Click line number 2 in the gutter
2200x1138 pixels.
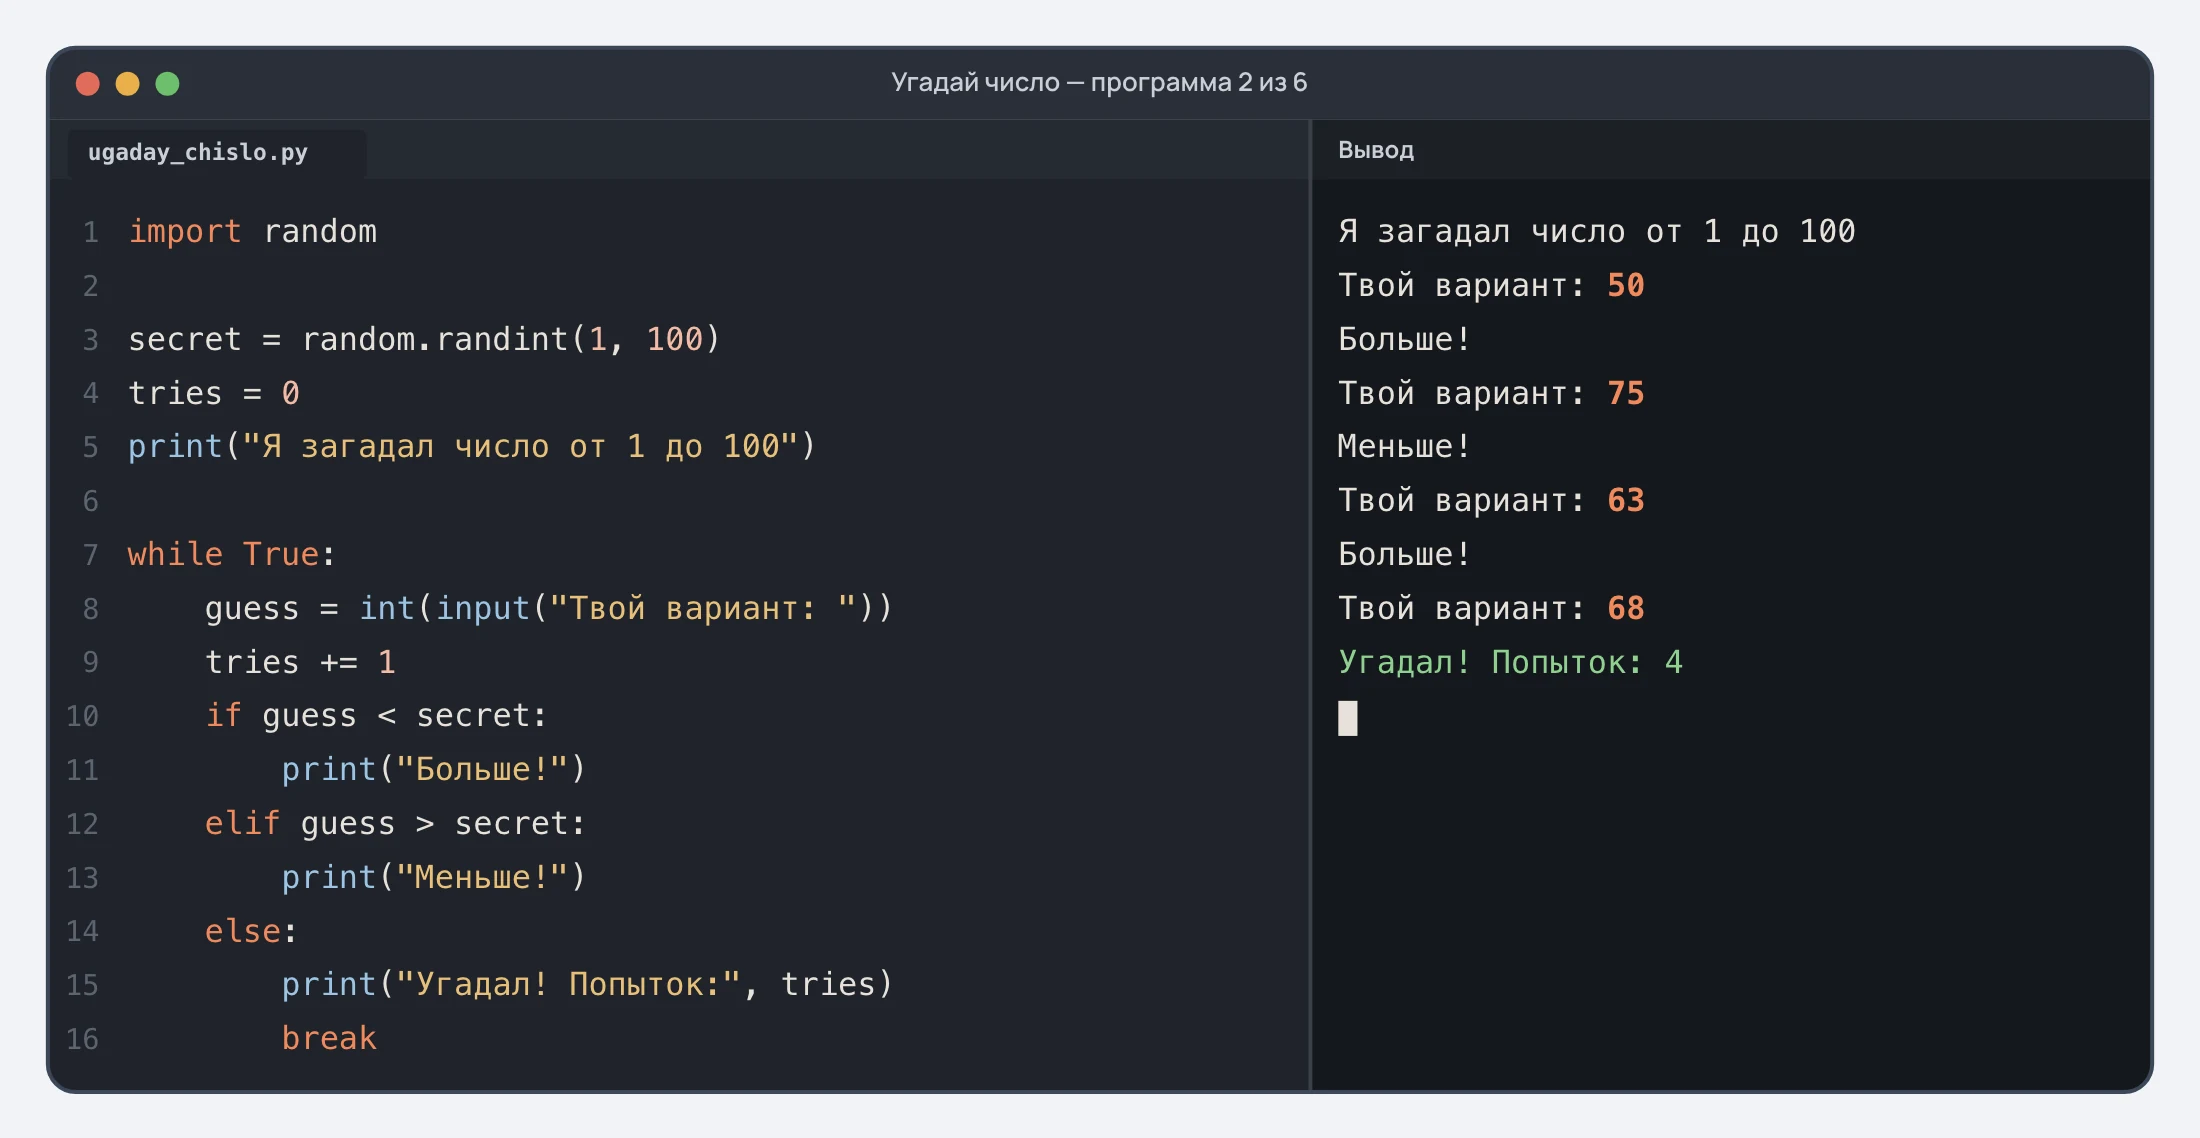pos(90,286)
